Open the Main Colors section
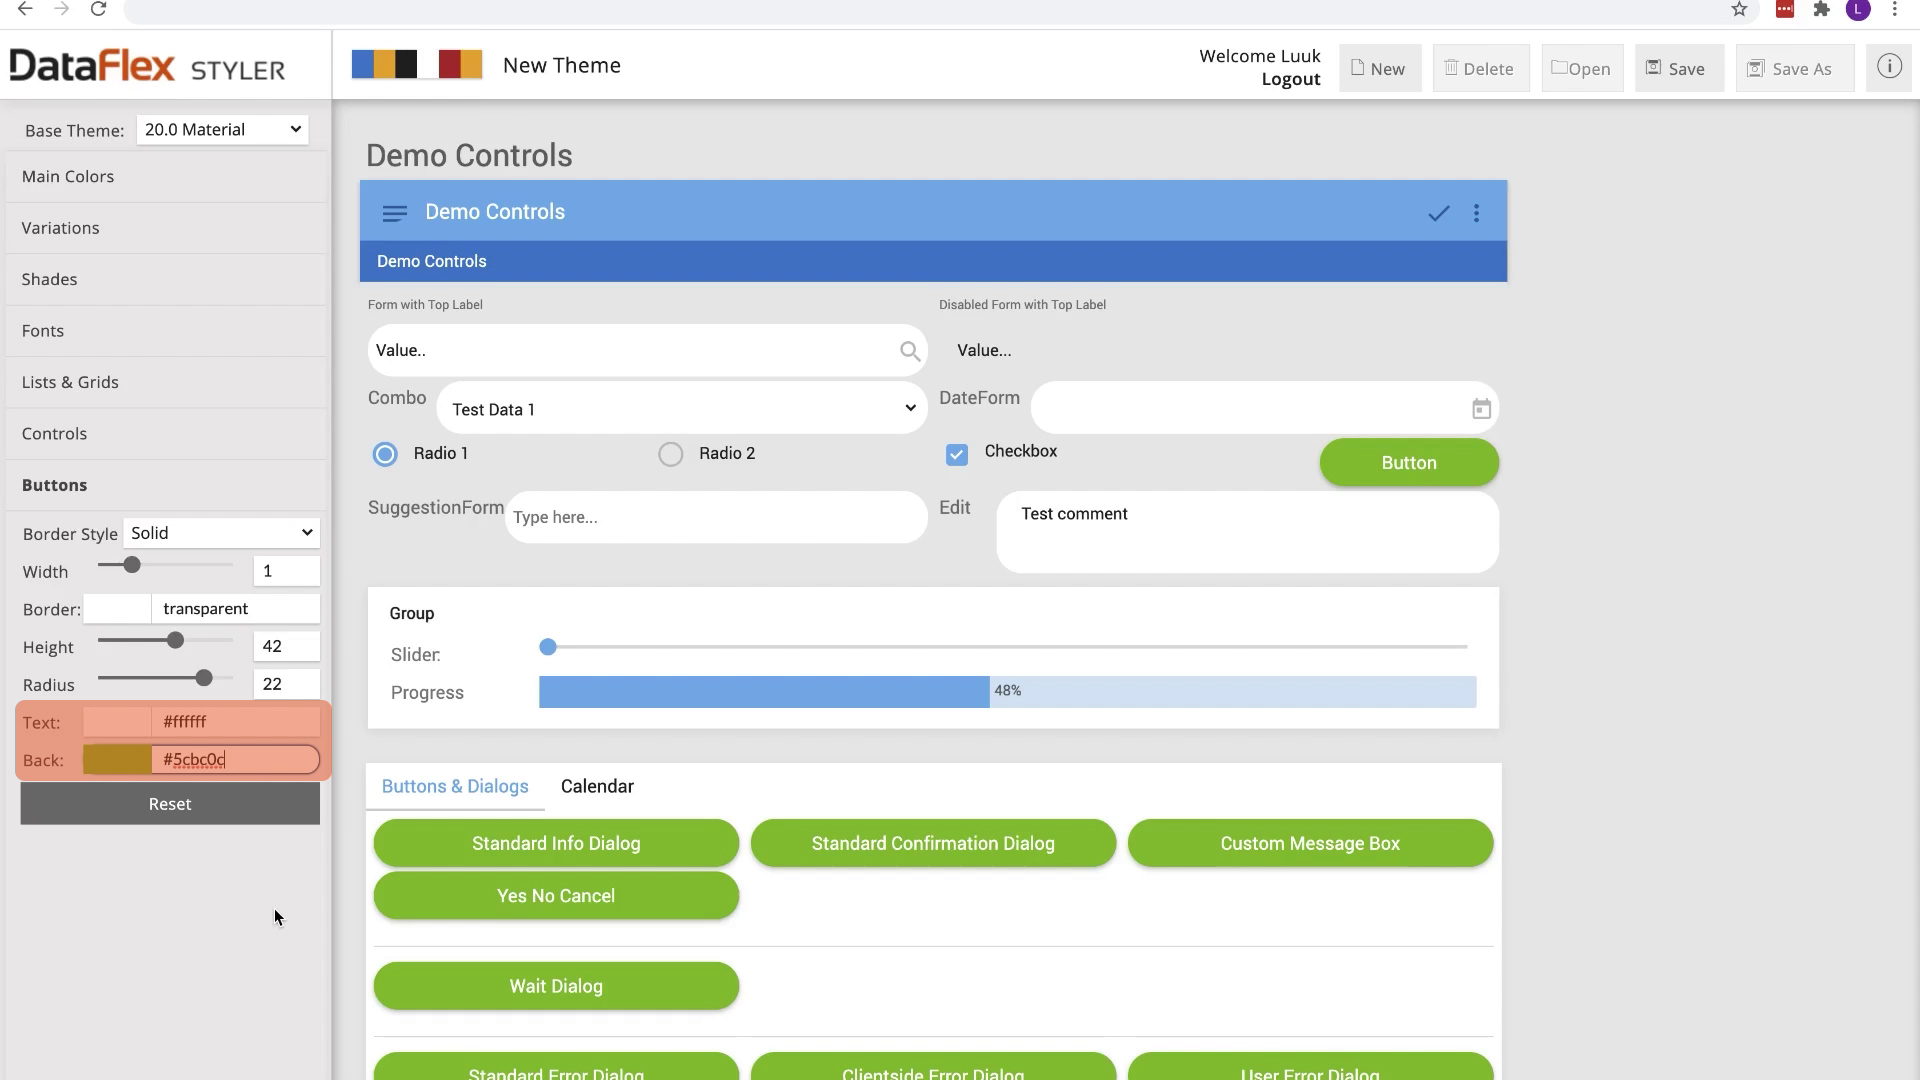 (x=68, y=177)
